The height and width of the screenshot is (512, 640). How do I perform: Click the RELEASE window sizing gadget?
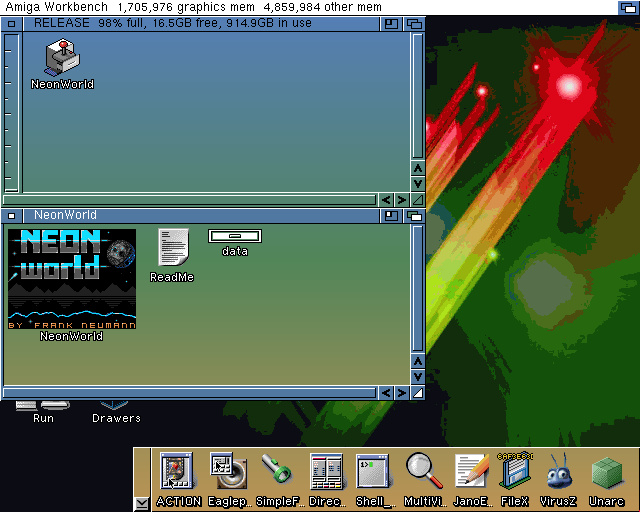[x=418, y=200]
